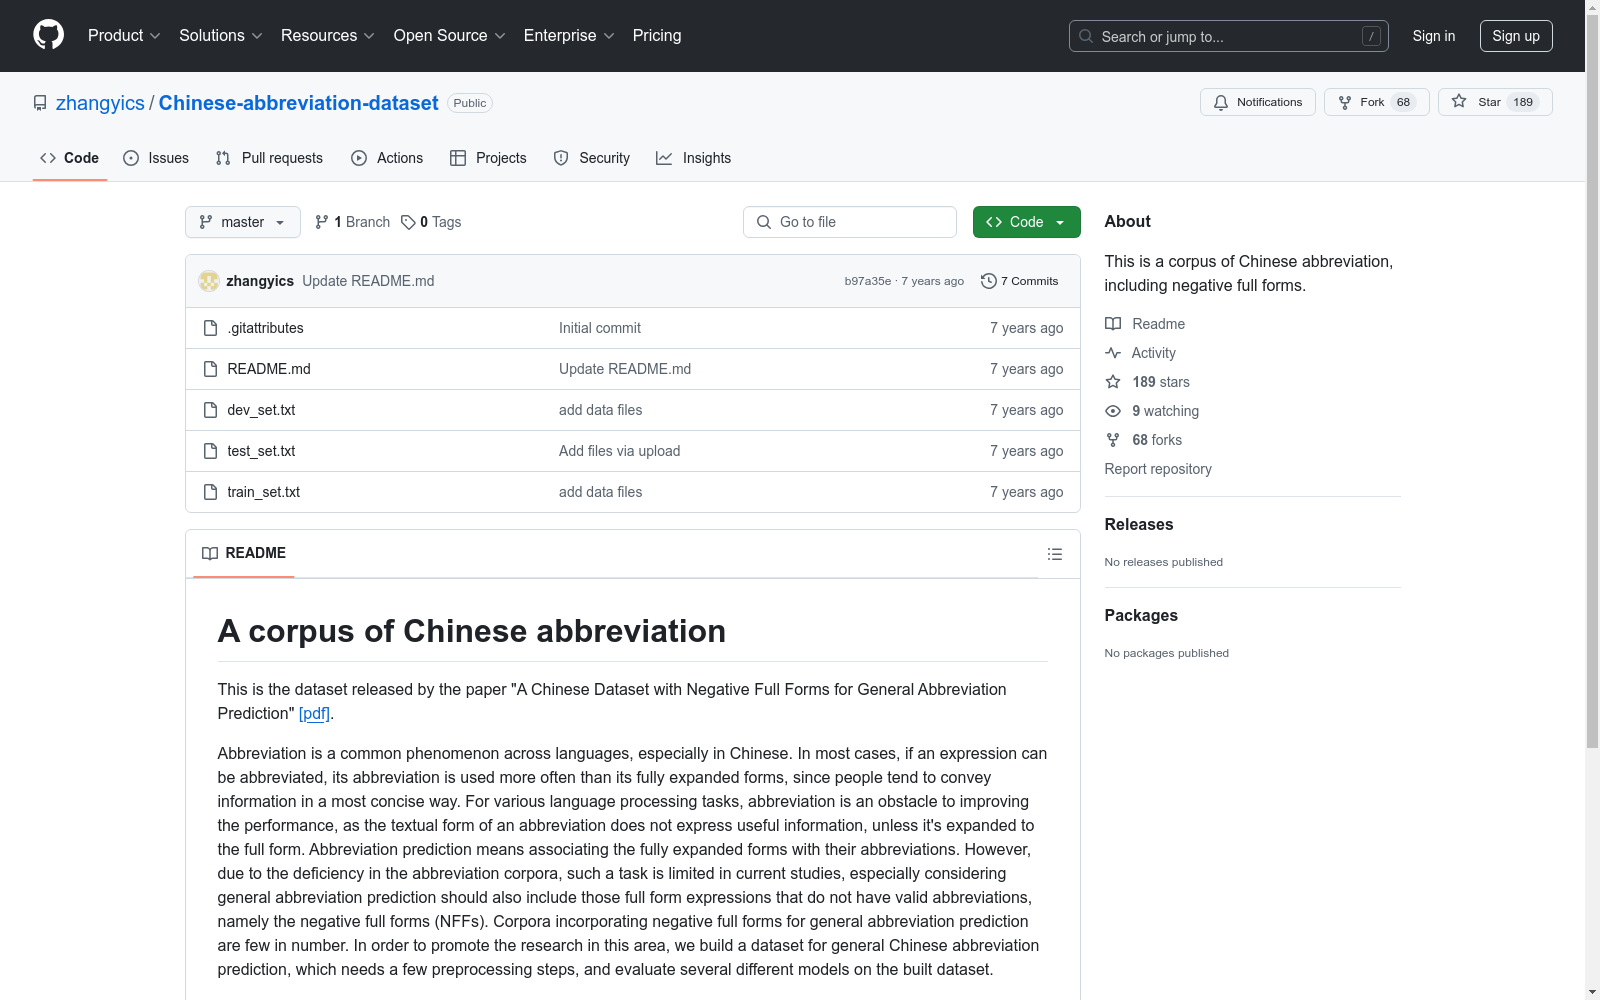
Task: Open the green Code dropdown button
Action: pyautogui.click(x=1026, y=222)
